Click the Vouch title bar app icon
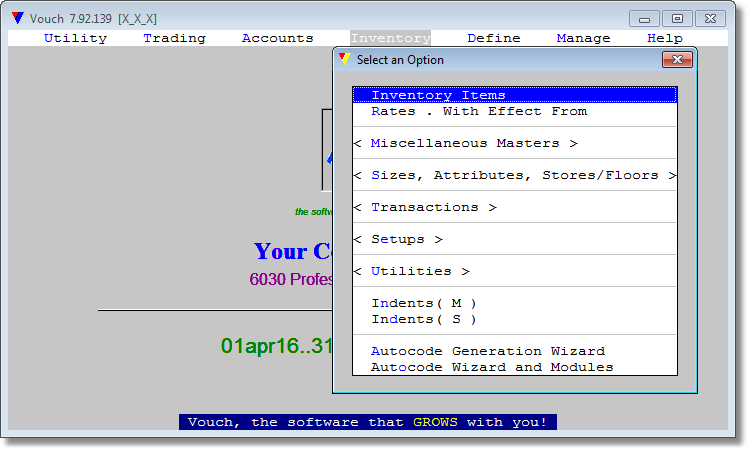This screenshot has height=450, width=748. click(x=18, y=18)
